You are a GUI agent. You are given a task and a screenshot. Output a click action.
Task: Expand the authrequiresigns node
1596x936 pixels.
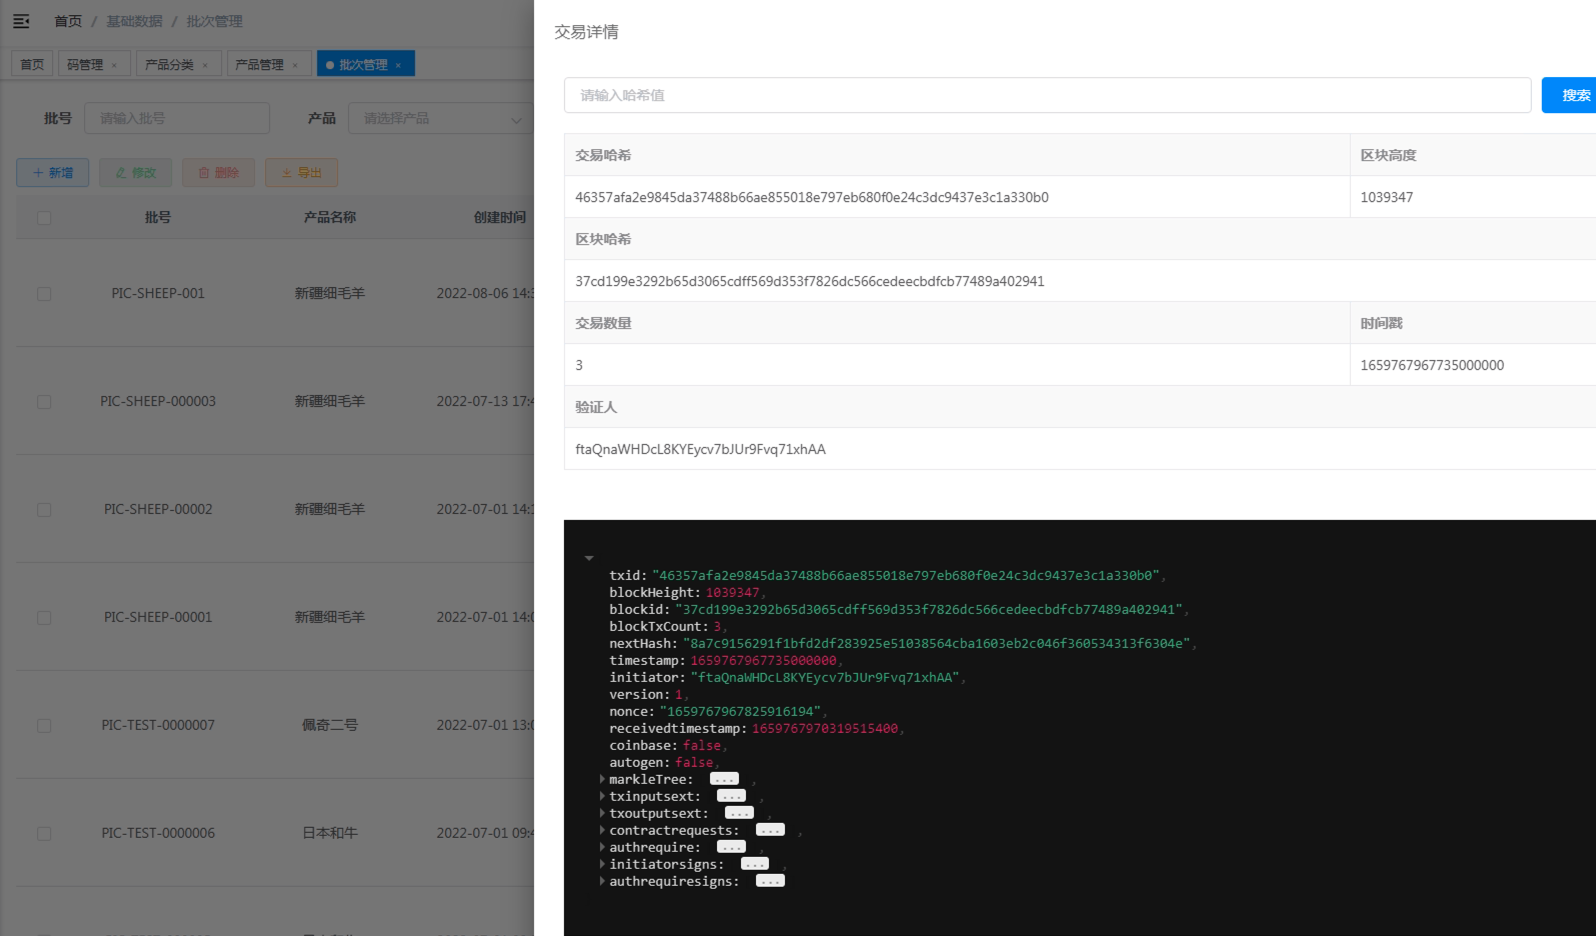602,881
